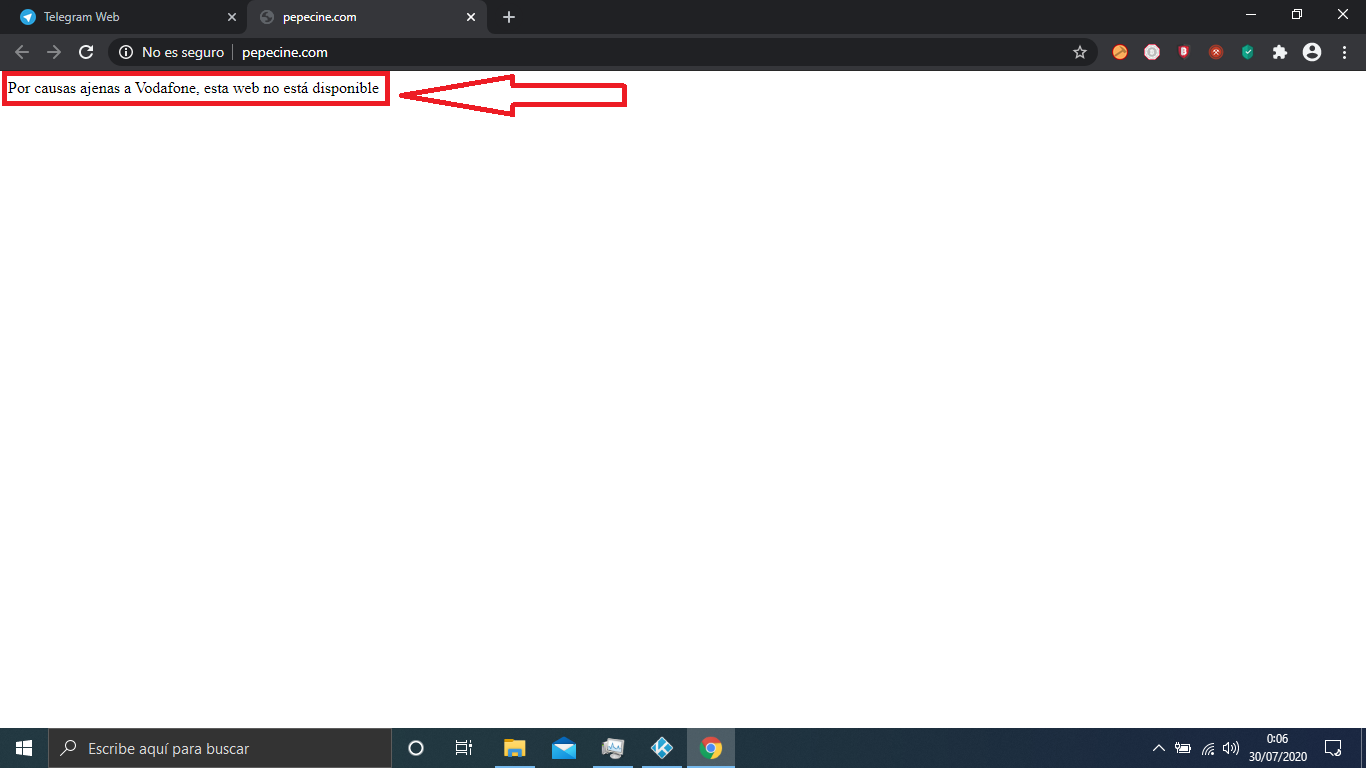Close the Chrome window

click(x=1343, y=15)
